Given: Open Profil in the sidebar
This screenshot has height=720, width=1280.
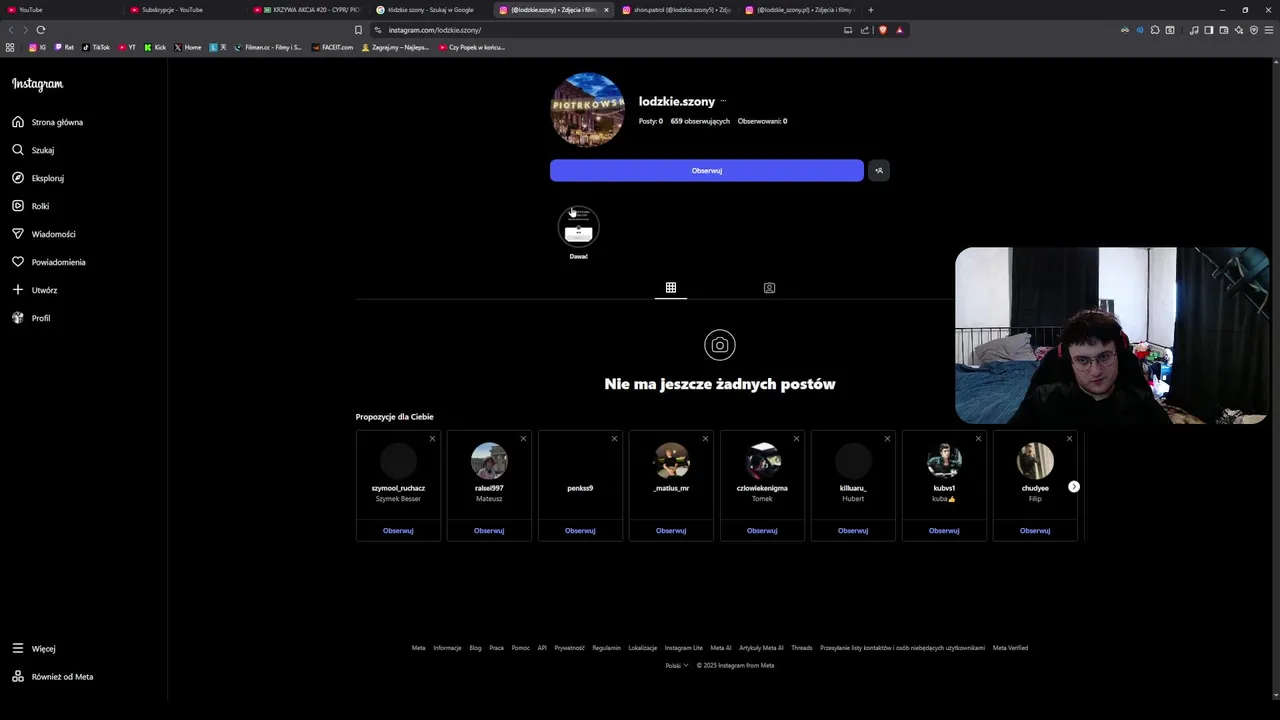Looking at the screenshot, I should pos(31,318).
